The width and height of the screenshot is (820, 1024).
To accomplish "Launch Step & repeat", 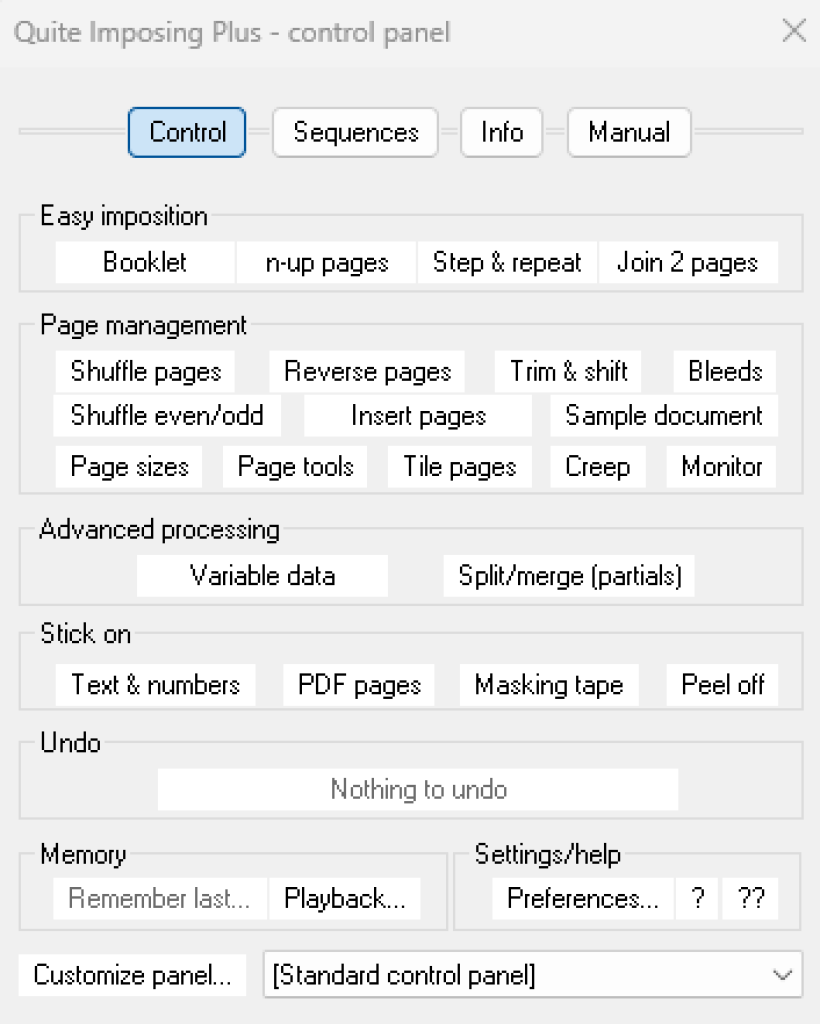I will pos(507,263).
